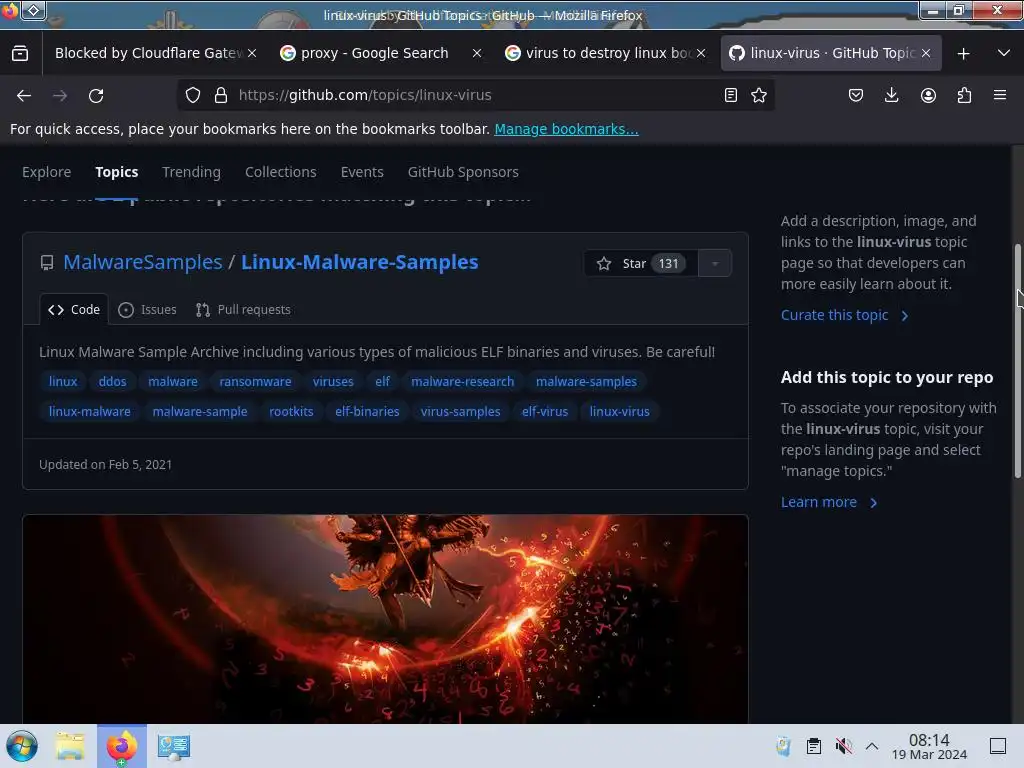The height and width of the screenshot is (768, 1024).
Task: Click the linux-malware topic tag
Action: click(89, 411)
